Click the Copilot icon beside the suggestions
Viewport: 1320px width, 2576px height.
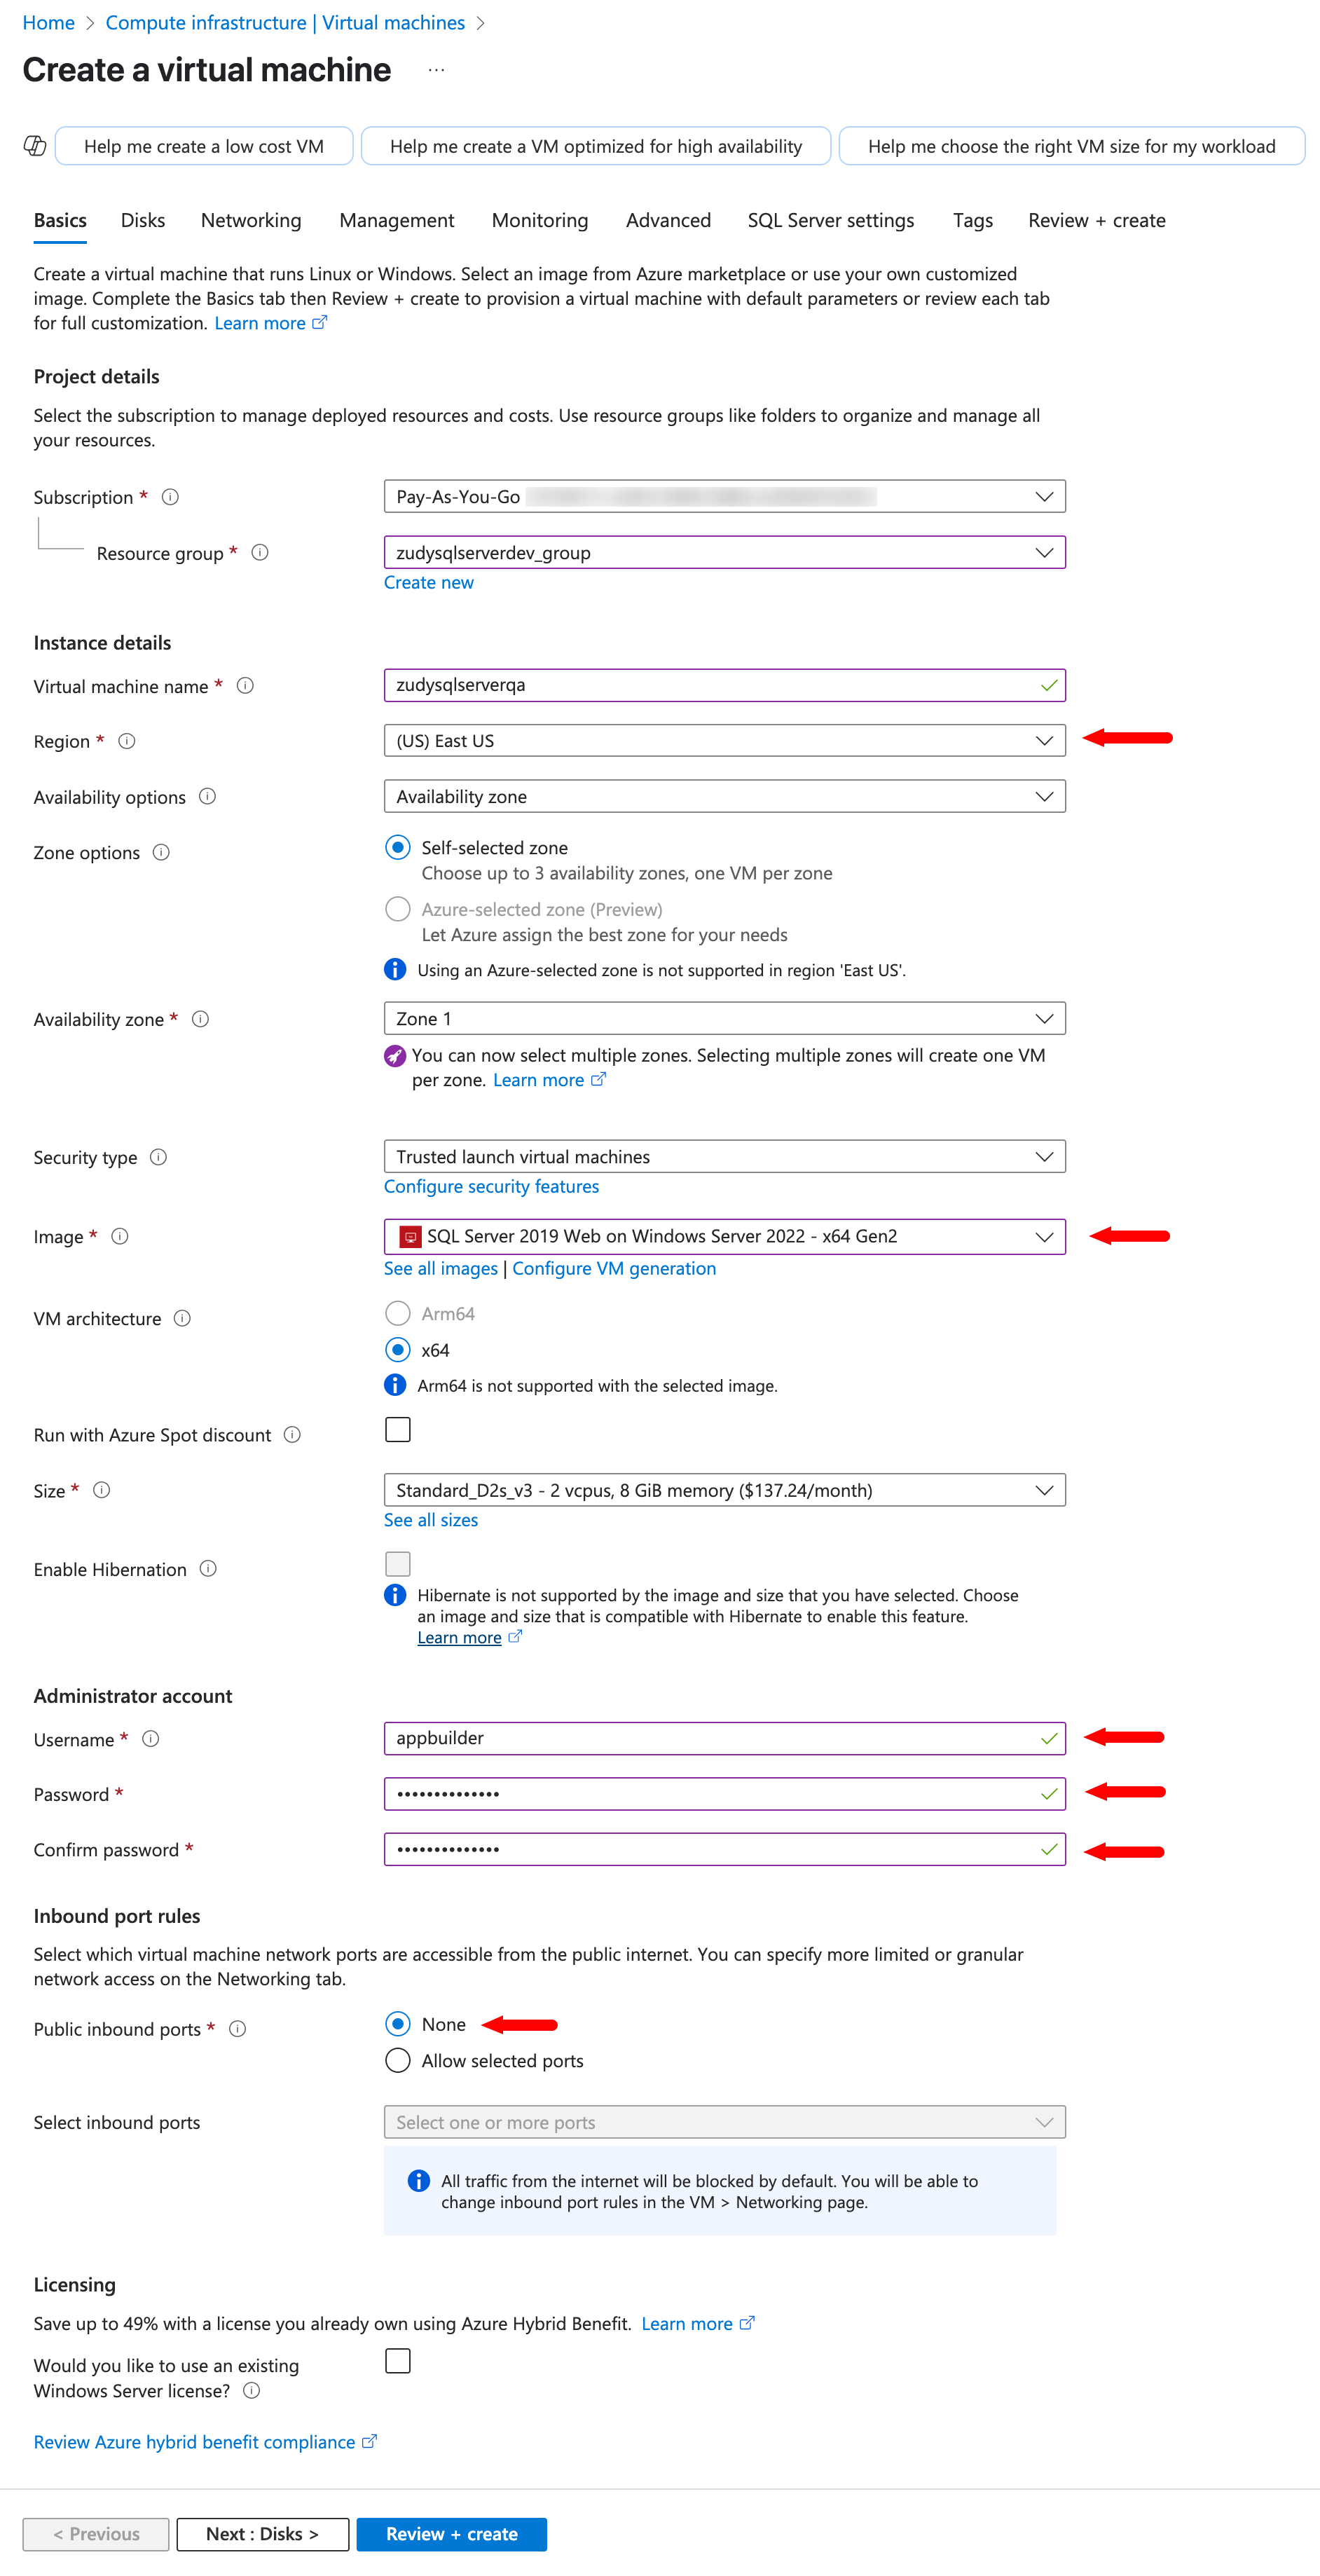(35, 146)
